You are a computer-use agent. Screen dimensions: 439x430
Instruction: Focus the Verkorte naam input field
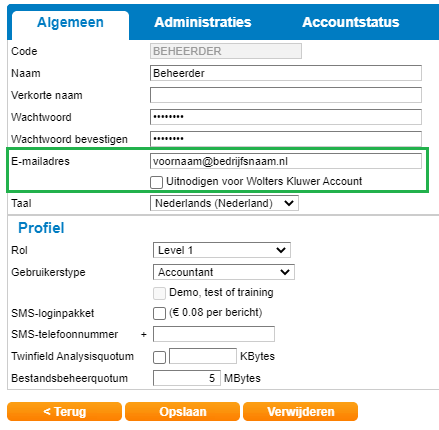pyautogui.click(x=286, y=95)
